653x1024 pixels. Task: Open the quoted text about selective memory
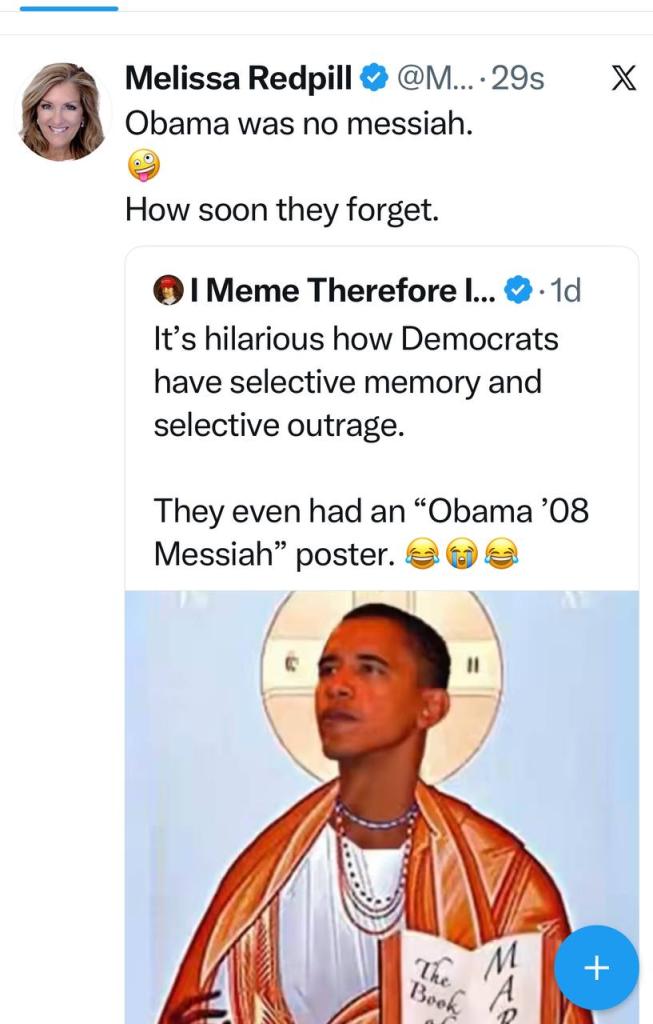click(355, 382)
